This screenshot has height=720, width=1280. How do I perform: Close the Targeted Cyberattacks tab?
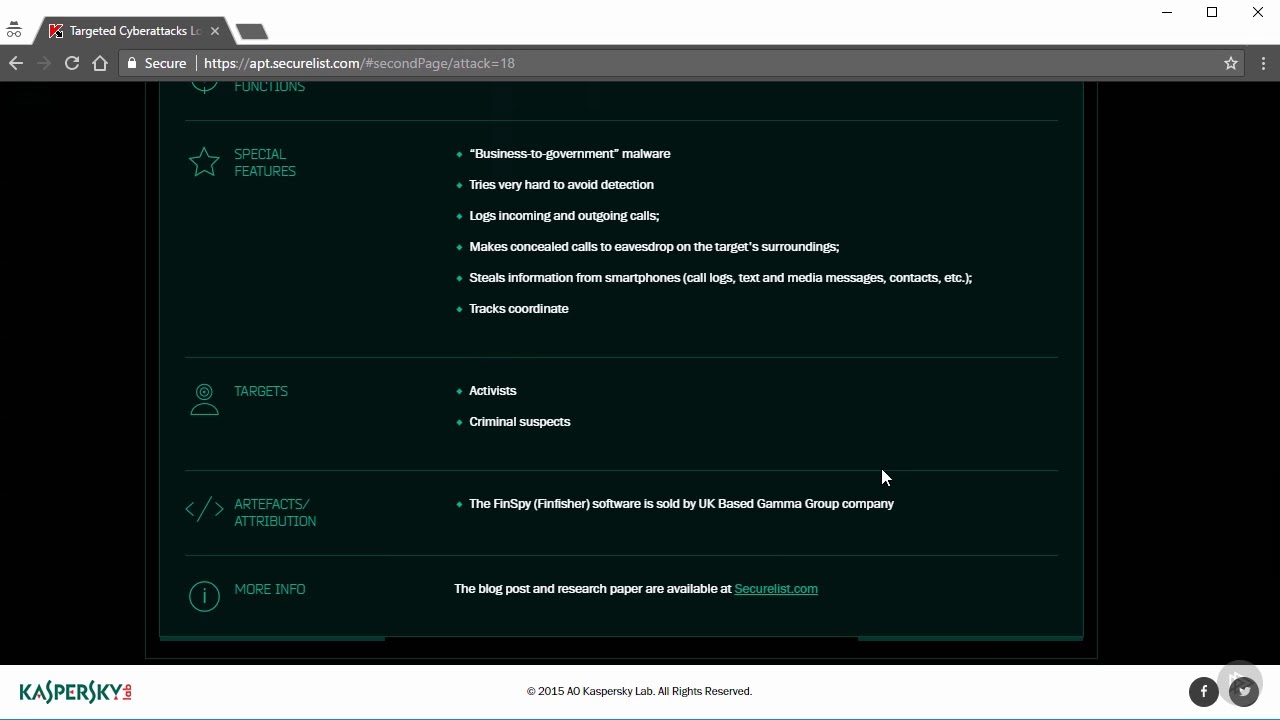[x=214, y=31]
